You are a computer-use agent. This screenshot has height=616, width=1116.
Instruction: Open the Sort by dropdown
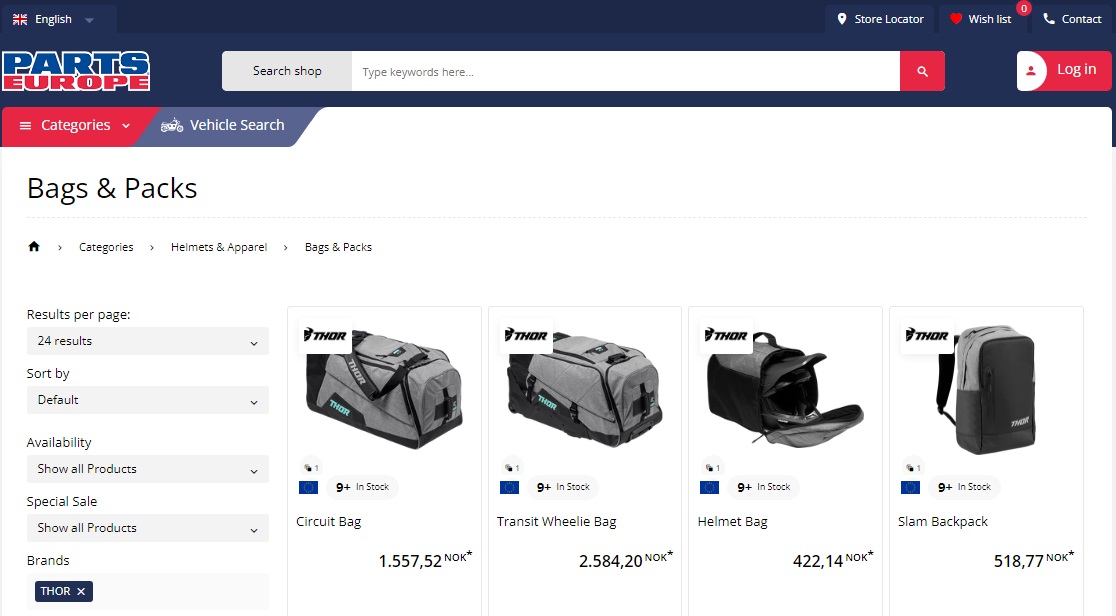148,400
